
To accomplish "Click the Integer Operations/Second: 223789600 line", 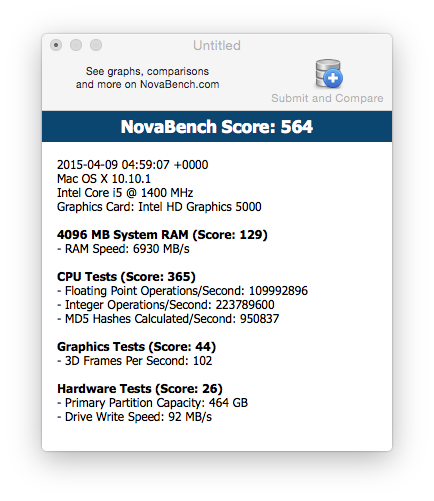I will click(166, 305).
